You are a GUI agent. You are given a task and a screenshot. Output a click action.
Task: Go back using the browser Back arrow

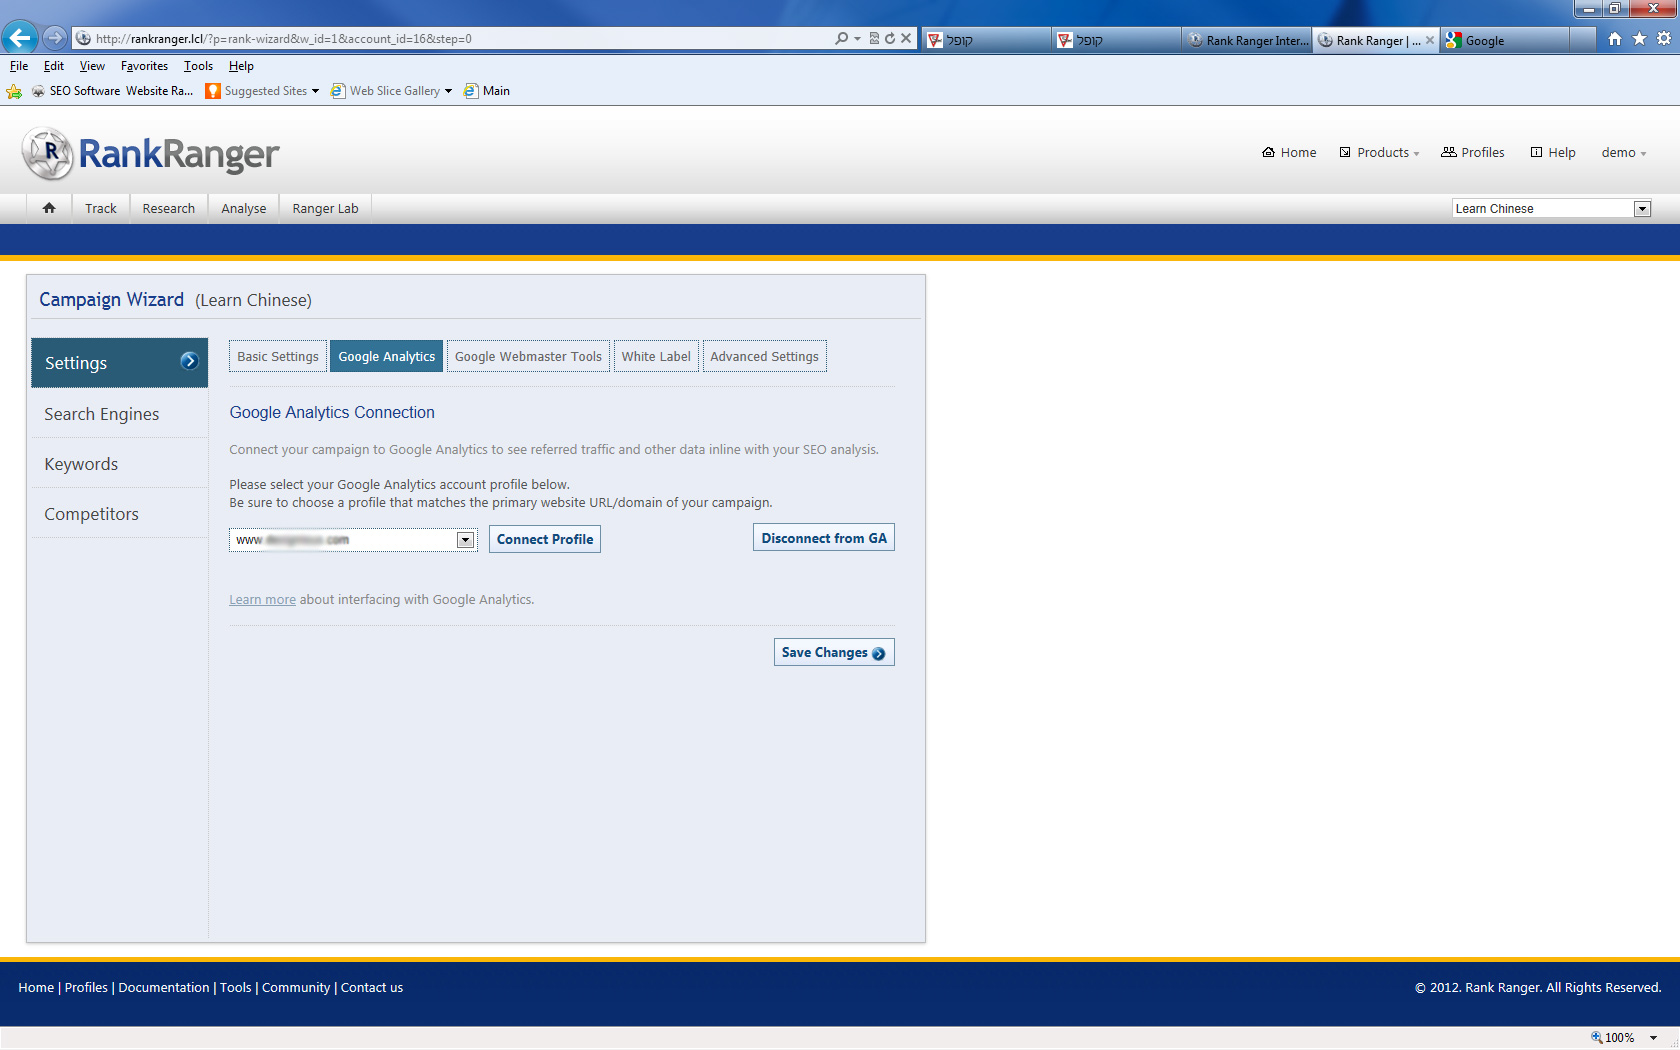20,38
